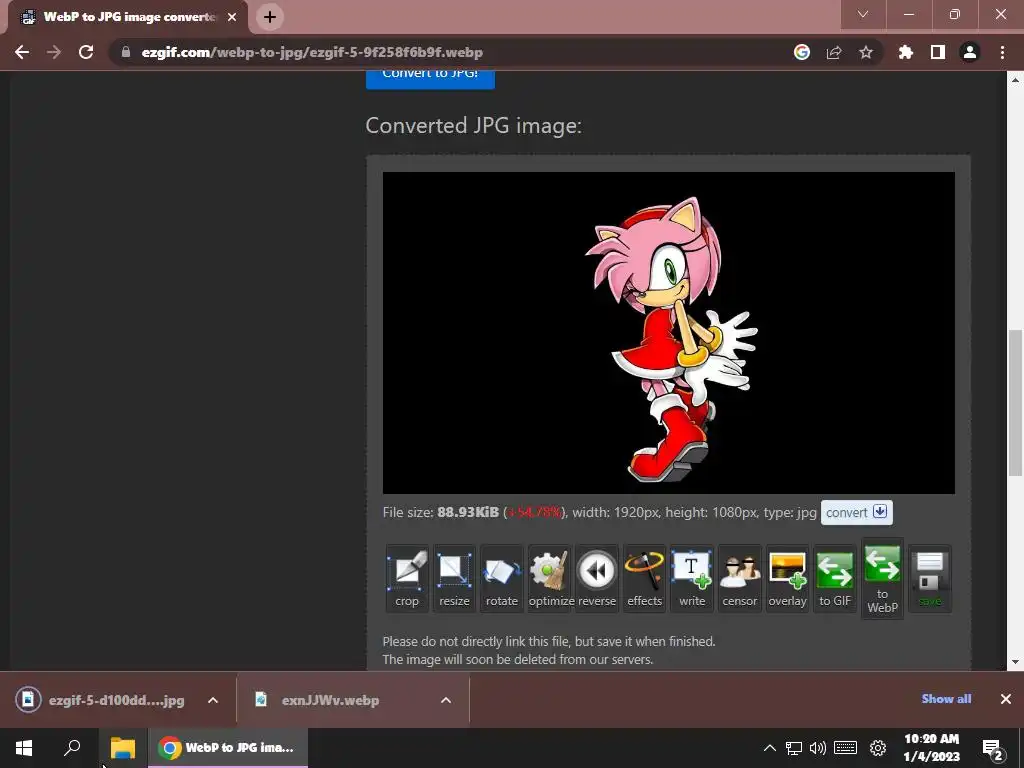
Task: Convert image with the to GIF tool
Action: pyautogui.click(x=835, y=578)
